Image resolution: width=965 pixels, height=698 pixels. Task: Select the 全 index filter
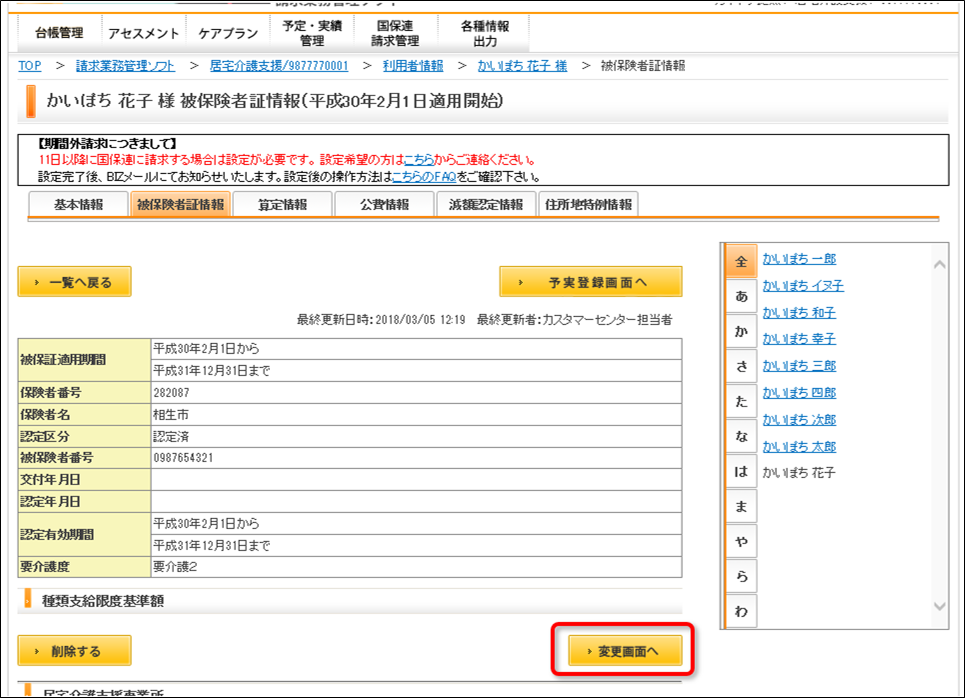[x=742, y=262]
